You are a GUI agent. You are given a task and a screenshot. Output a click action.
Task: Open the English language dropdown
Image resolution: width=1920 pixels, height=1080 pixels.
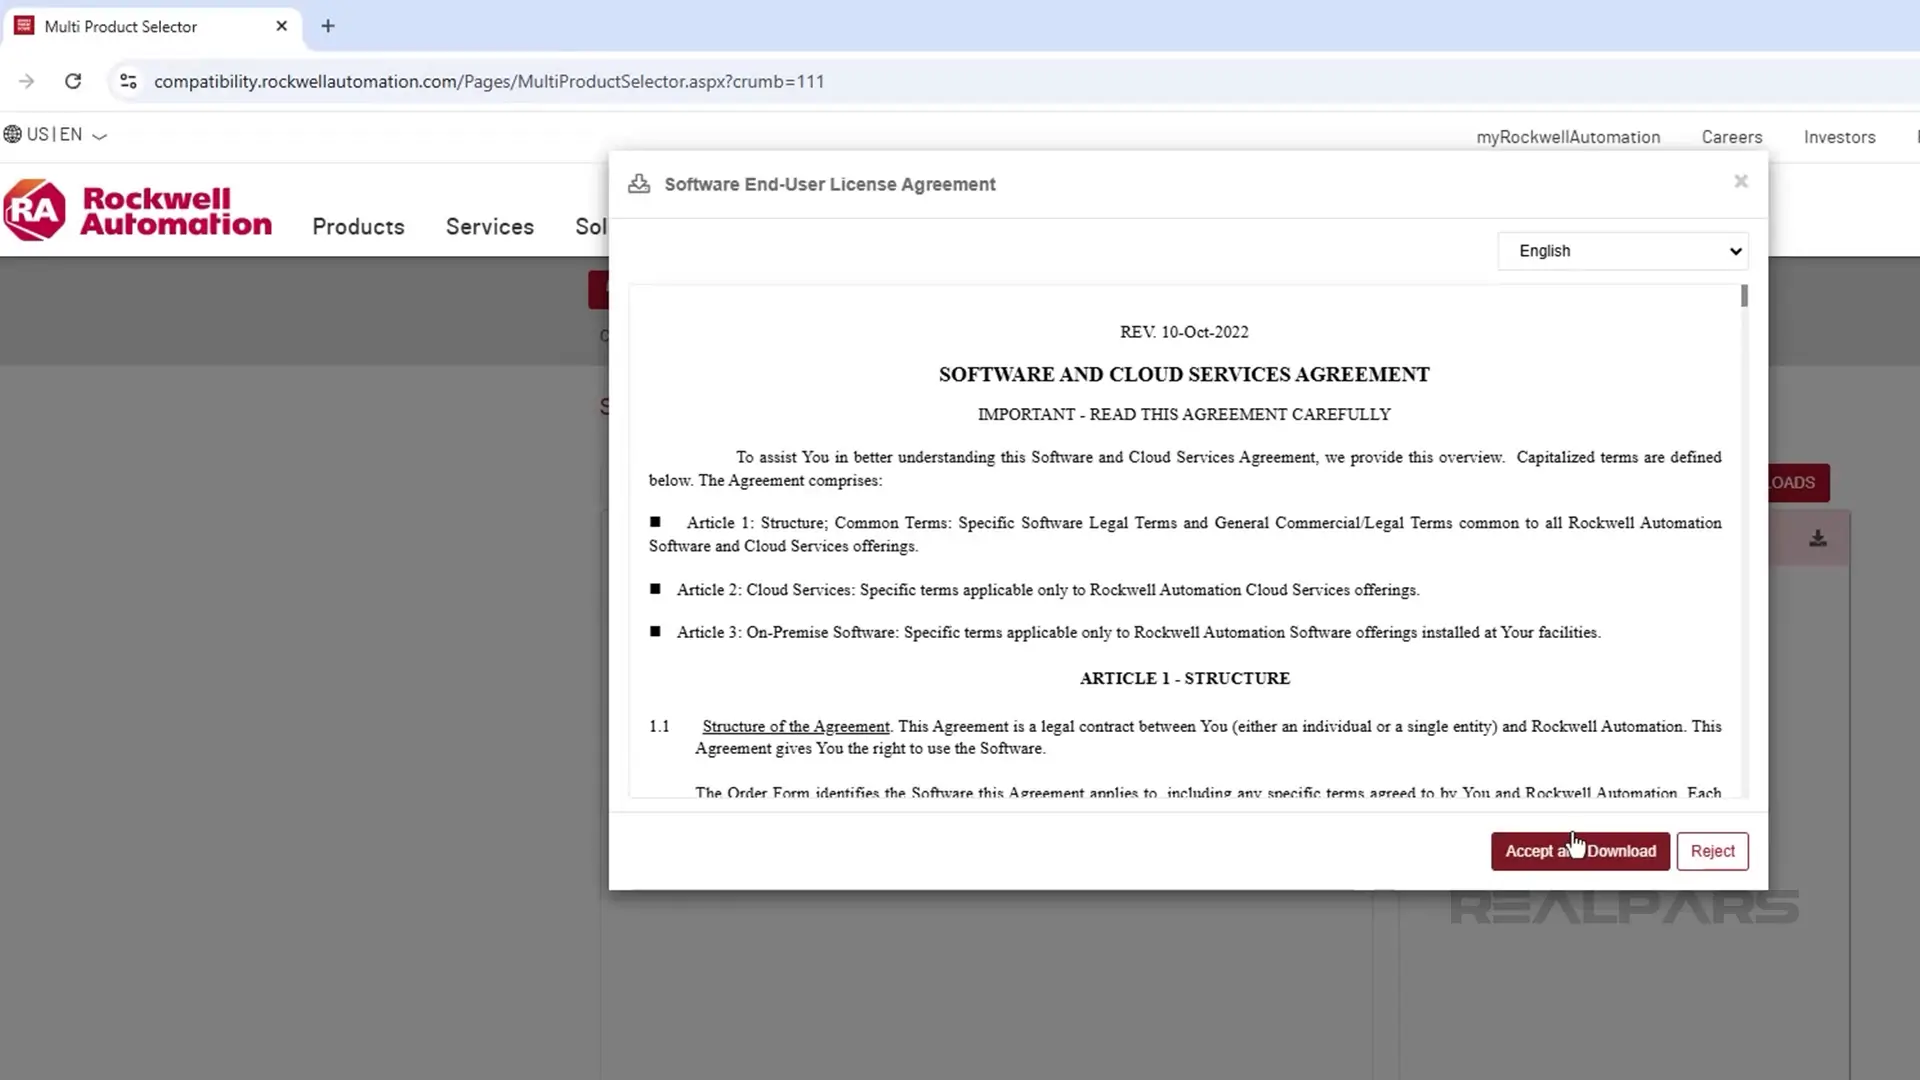[x=1623, y=251]
